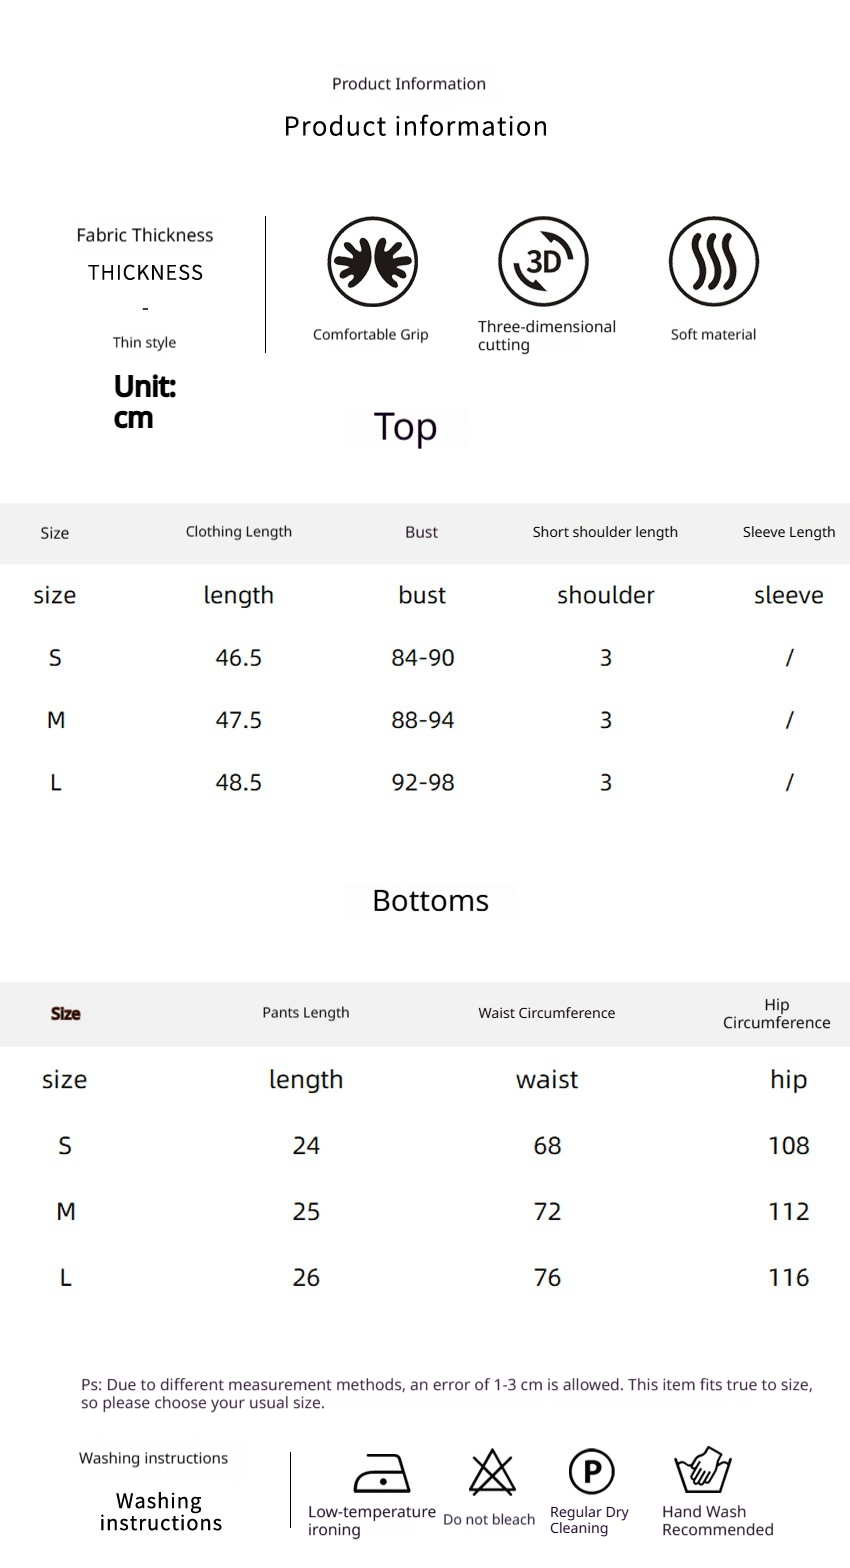Click the 3D three-dimensional cutting icon
The width and height of the screenshot is (850, 1568).
[543, 261]
